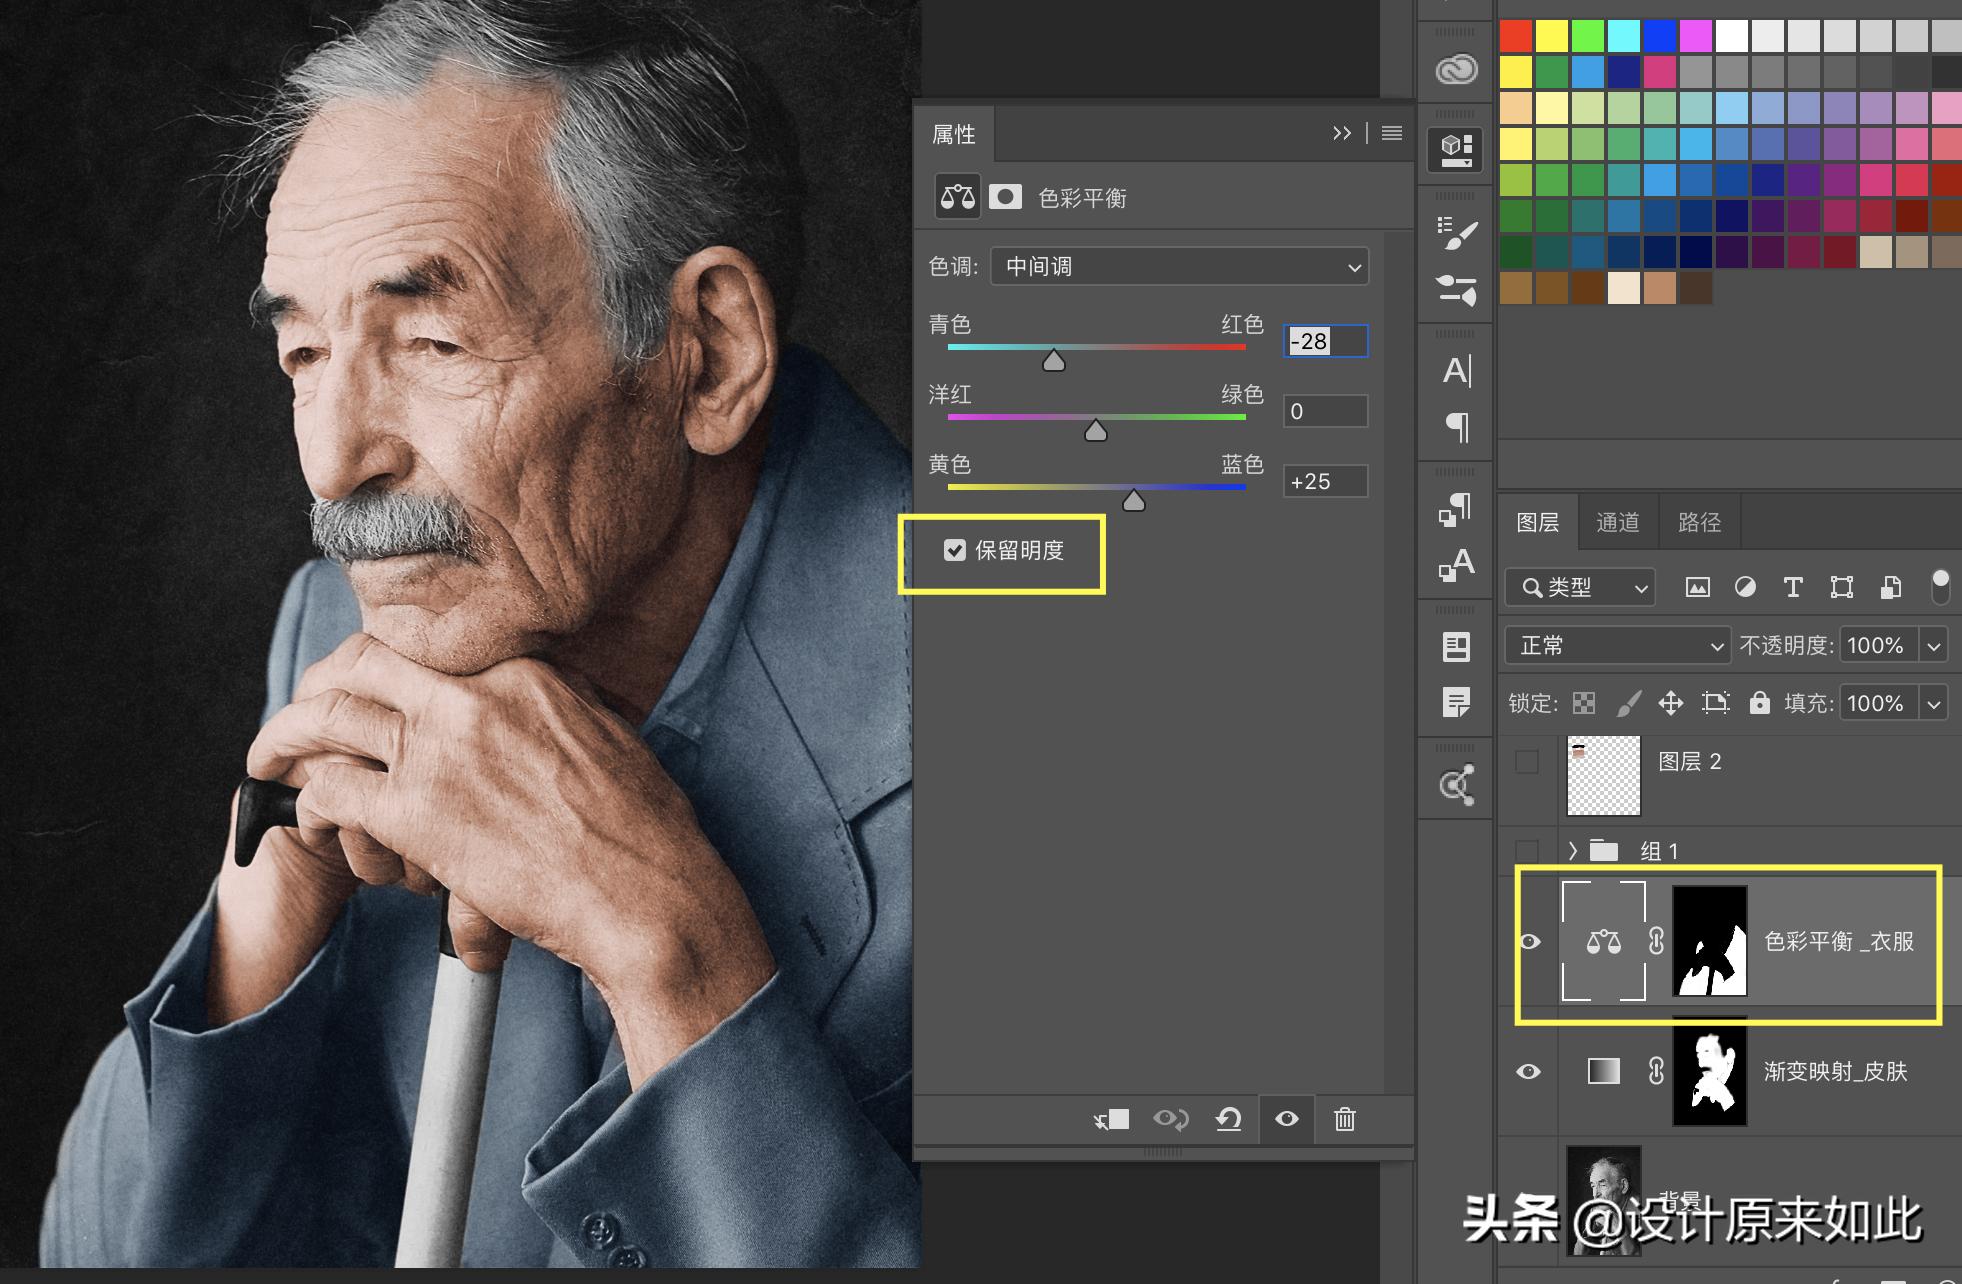Uncheck the 保留明度 checkbox
Image resolution: width=1962 pixels, height=1284 pixels.
pos(954,550)
